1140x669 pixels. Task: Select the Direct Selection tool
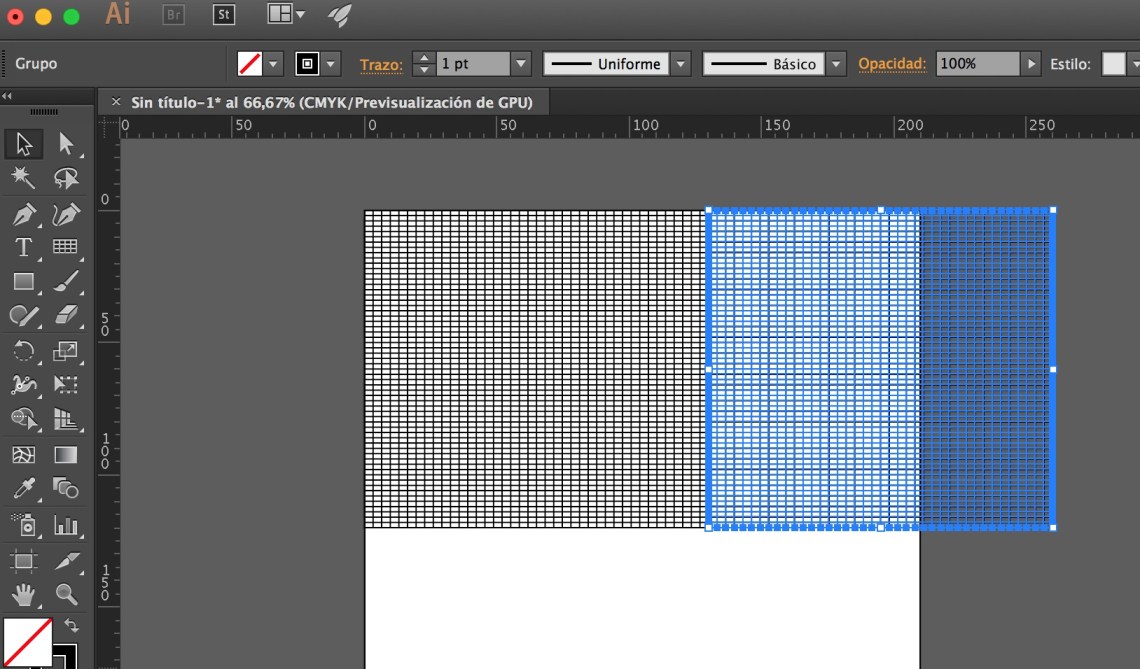[66, 144]
